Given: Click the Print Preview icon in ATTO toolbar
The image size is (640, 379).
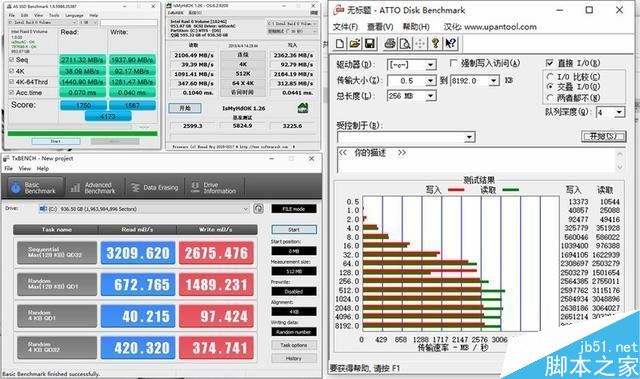Looking at the screenshot, I should [405, 43].
